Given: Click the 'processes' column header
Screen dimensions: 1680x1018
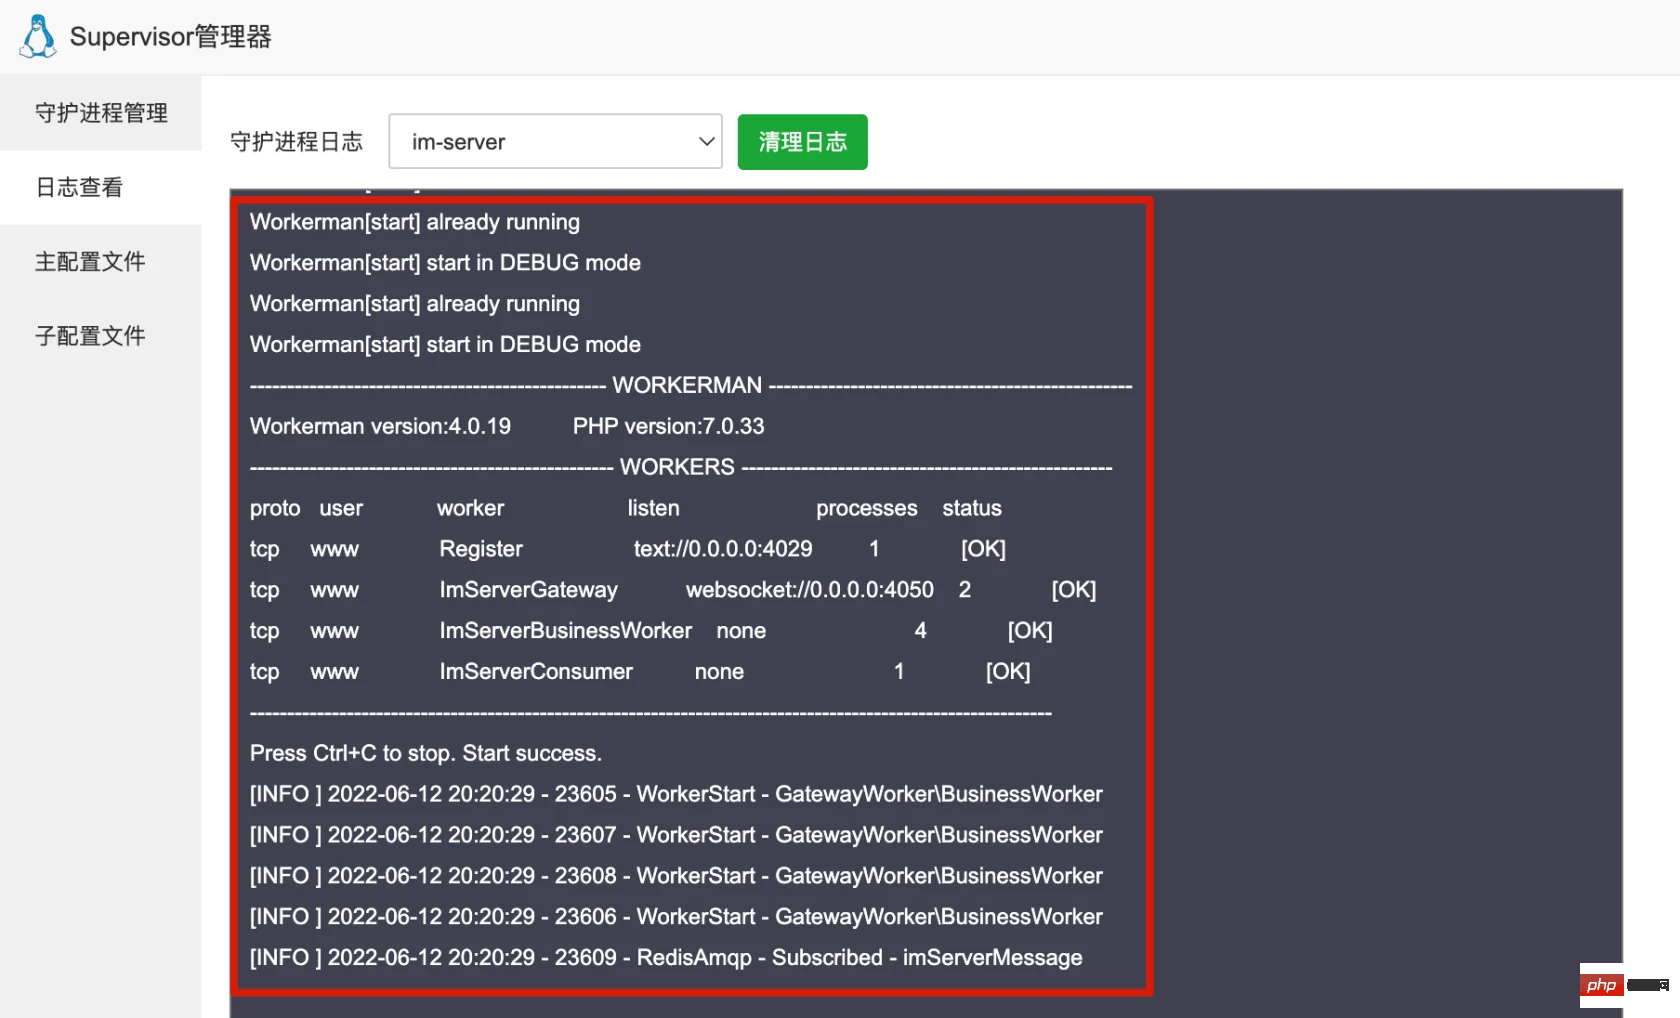Looking at the screenshot, I should click(866, 508).
